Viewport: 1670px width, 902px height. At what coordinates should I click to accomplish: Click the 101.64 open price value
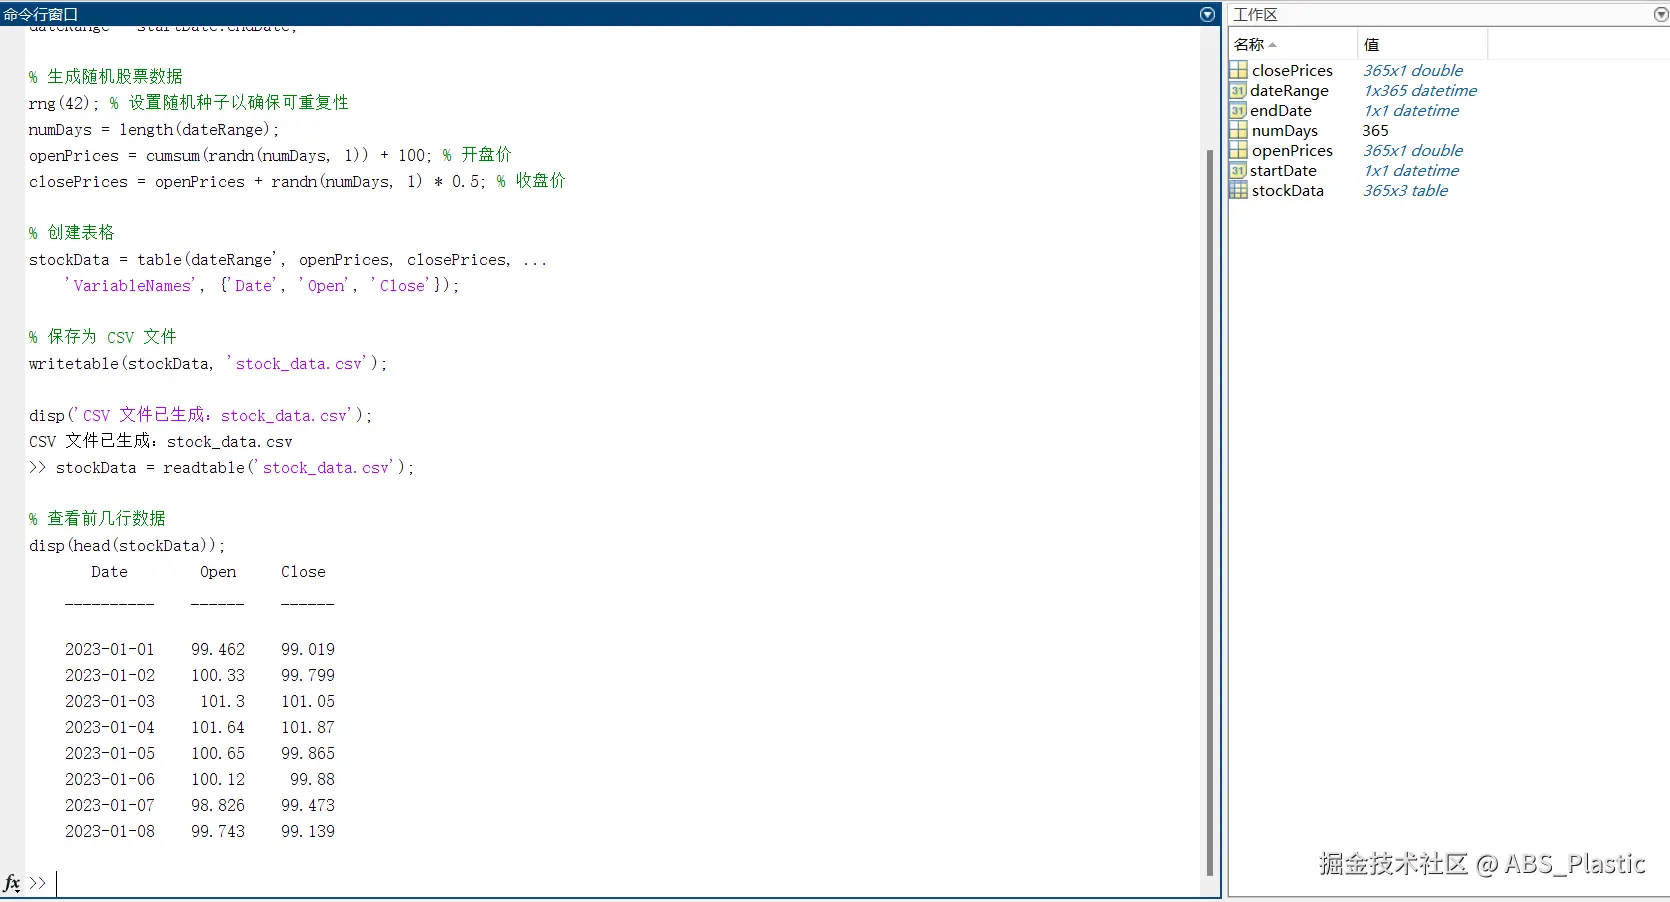click(218, 727)
